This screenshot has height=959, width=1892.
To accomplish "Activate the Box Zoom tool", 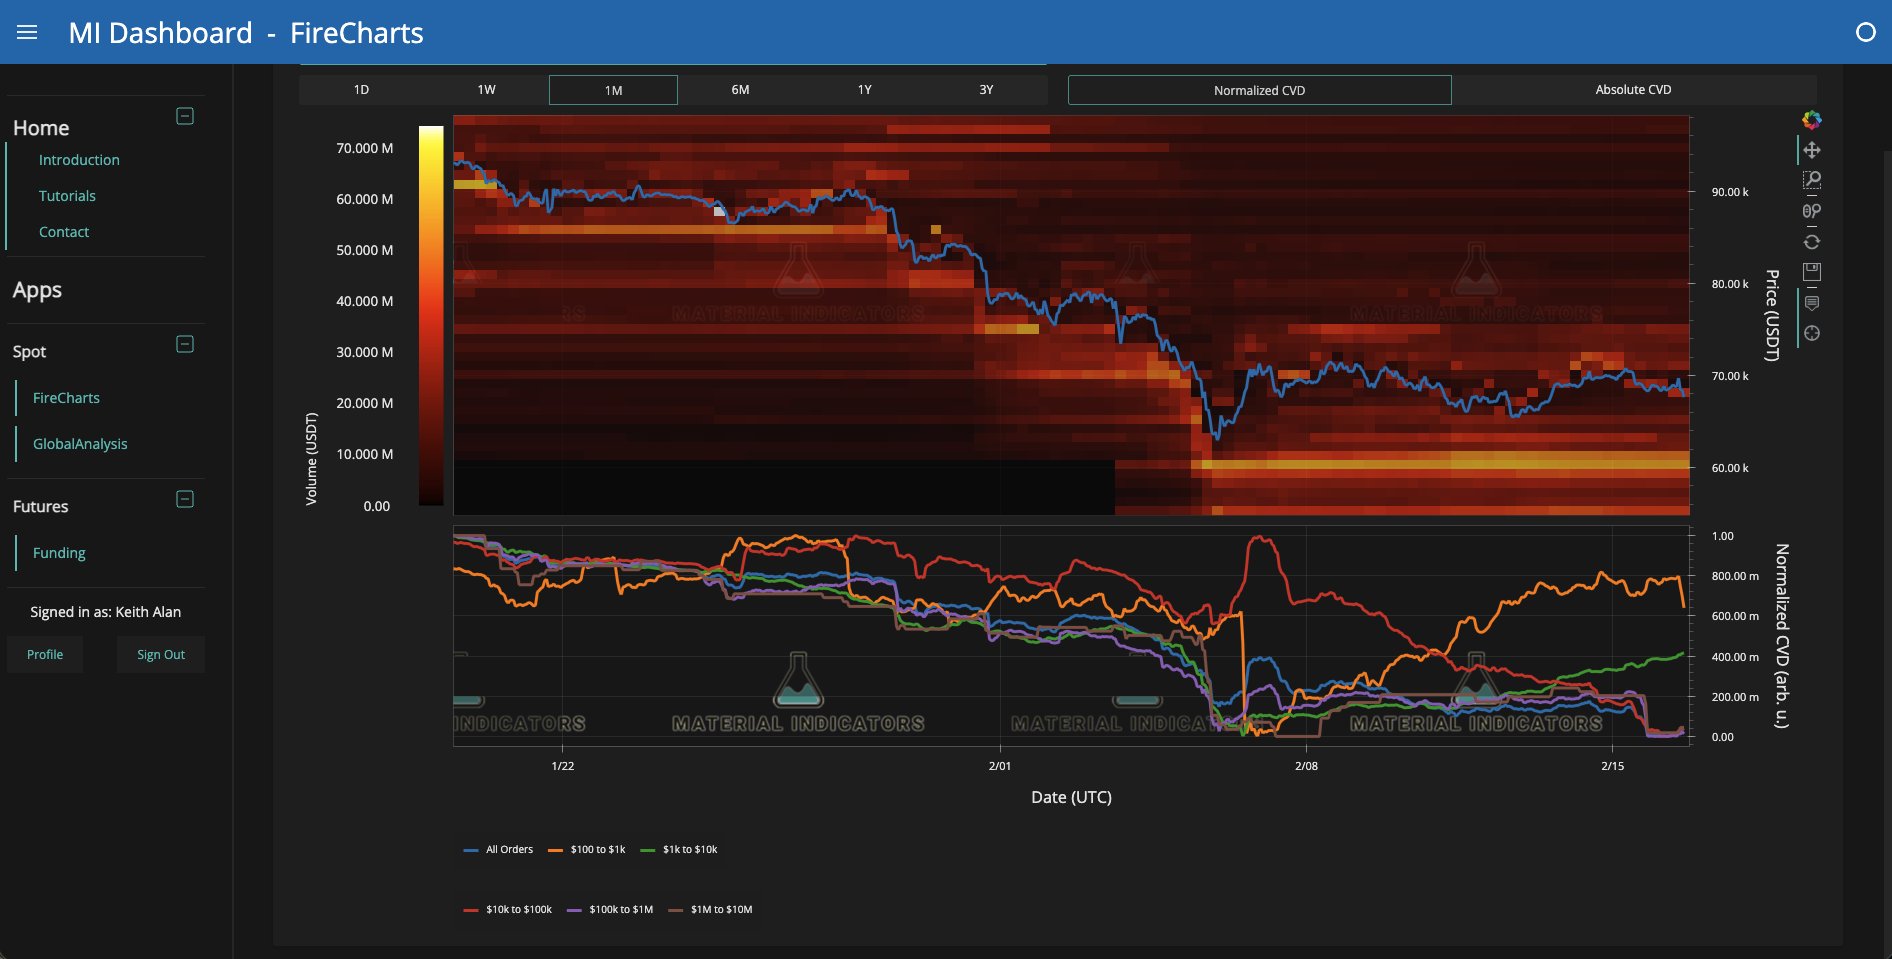I will [x=1813, y=180].
